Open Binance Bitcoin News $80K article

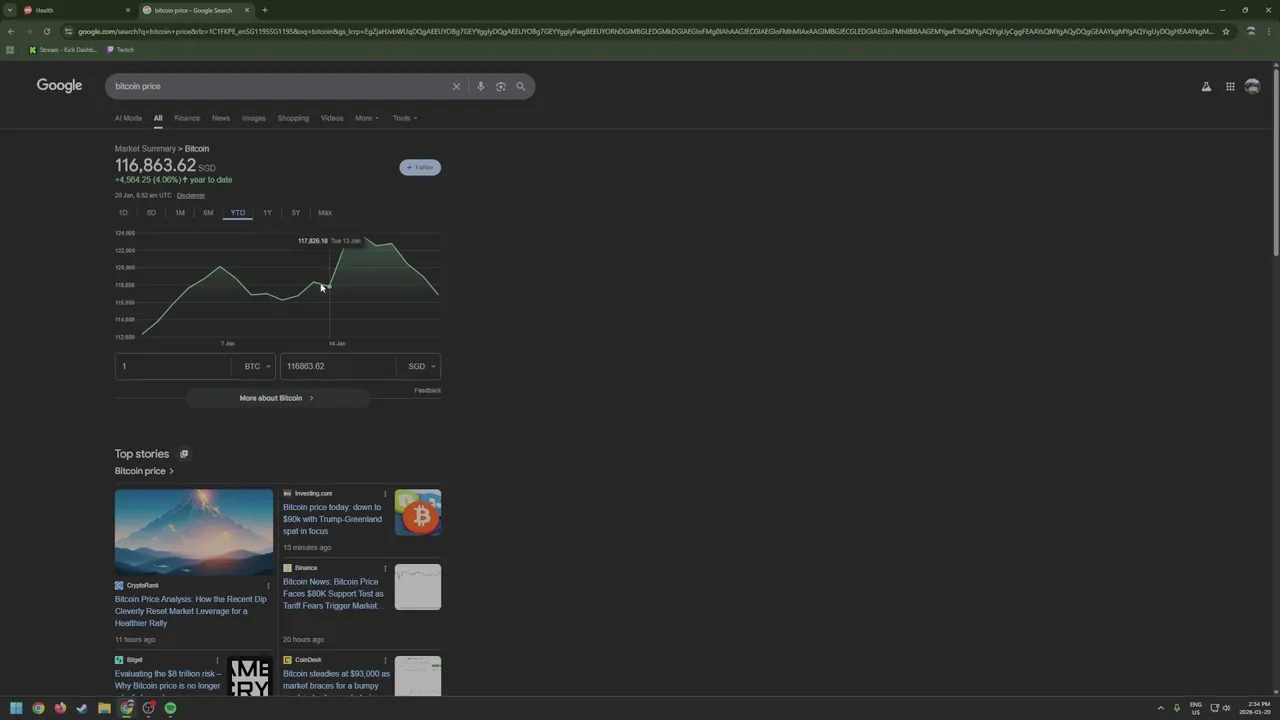click(333, 594)
